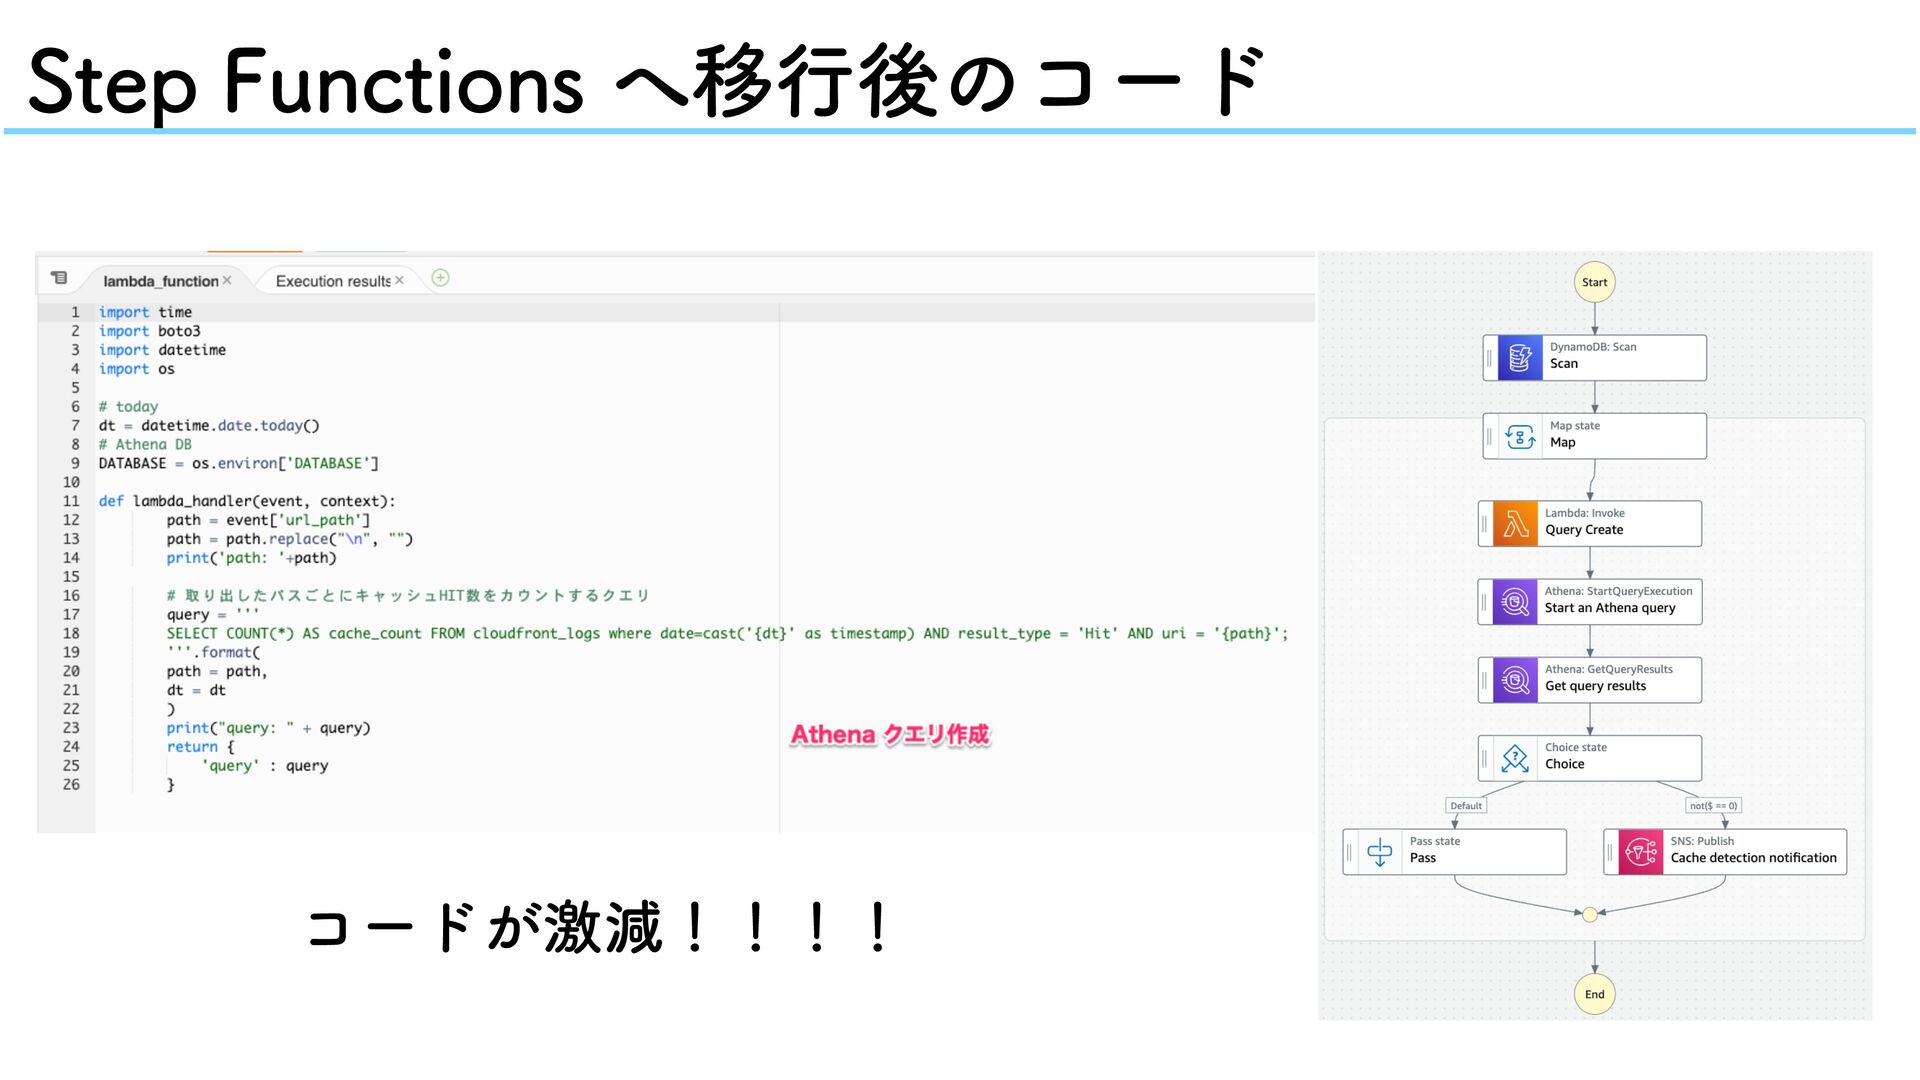Click 'import datetime' code line

pos(162,350)
